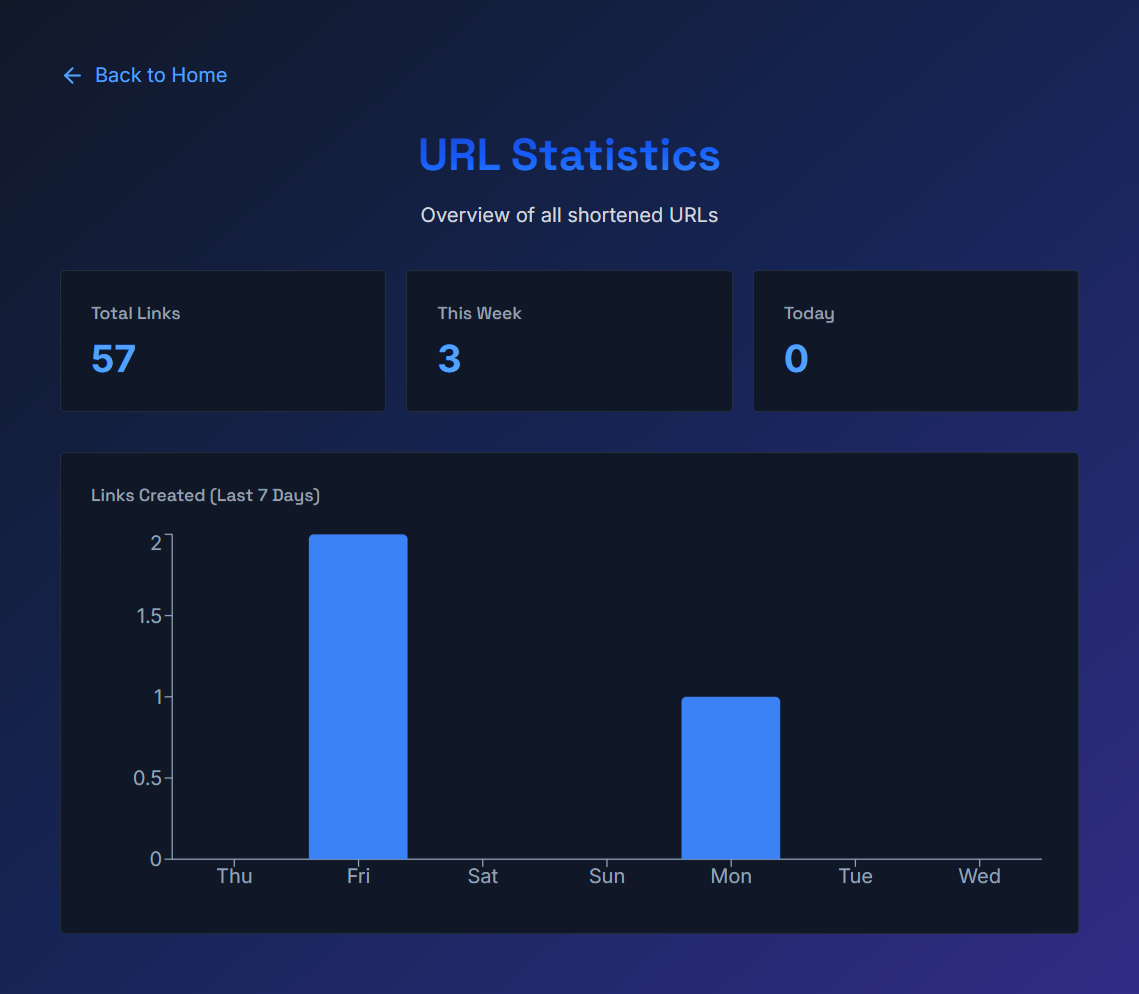Click the Total Links stat card
This screenshot has height=994, width=1139.
[222, 340]
